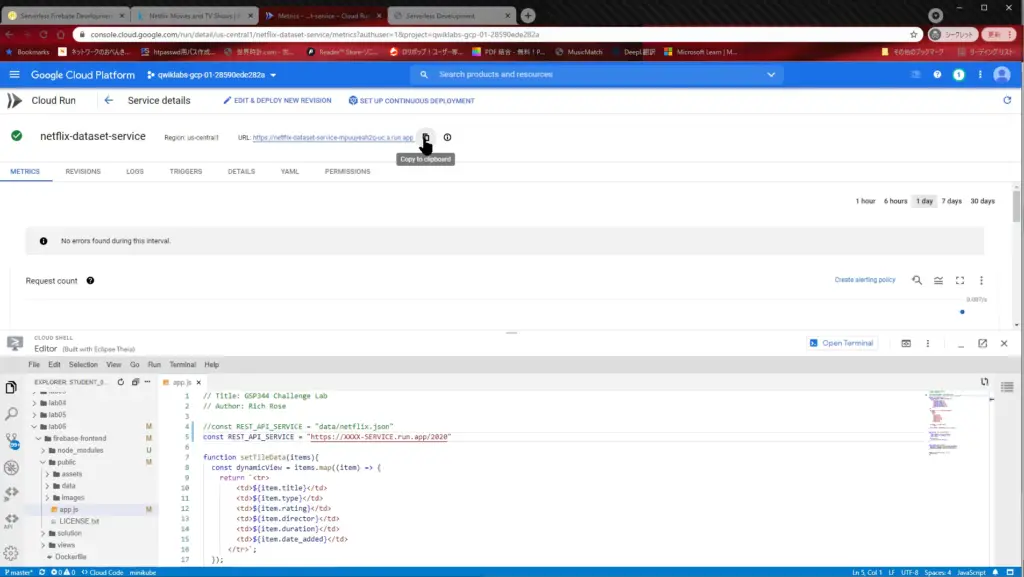Image resolution: width=1024 pixels, height=577 pixels.
Task: Expand the lab05 folder
Action: click(x=35, y=414)
